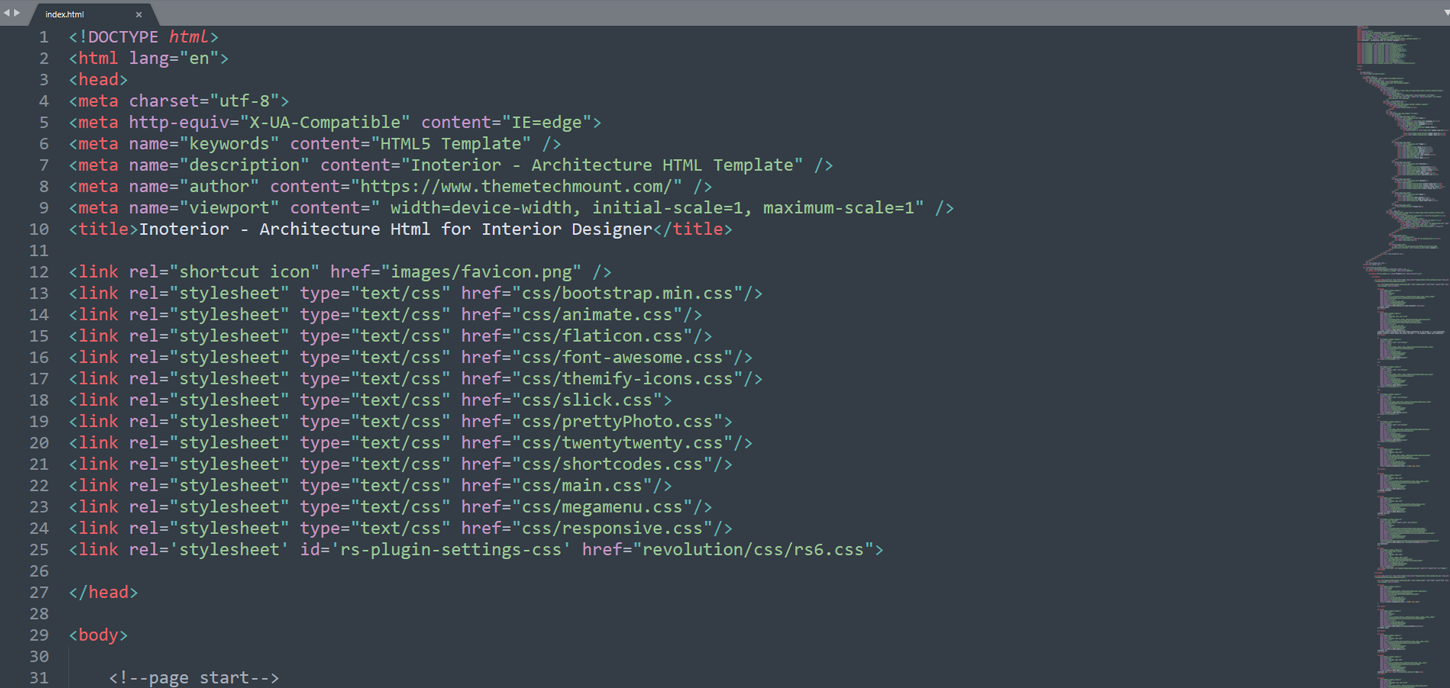Click the opening <head> tag
Screen dimensions: 1450x688
[99, 80]
